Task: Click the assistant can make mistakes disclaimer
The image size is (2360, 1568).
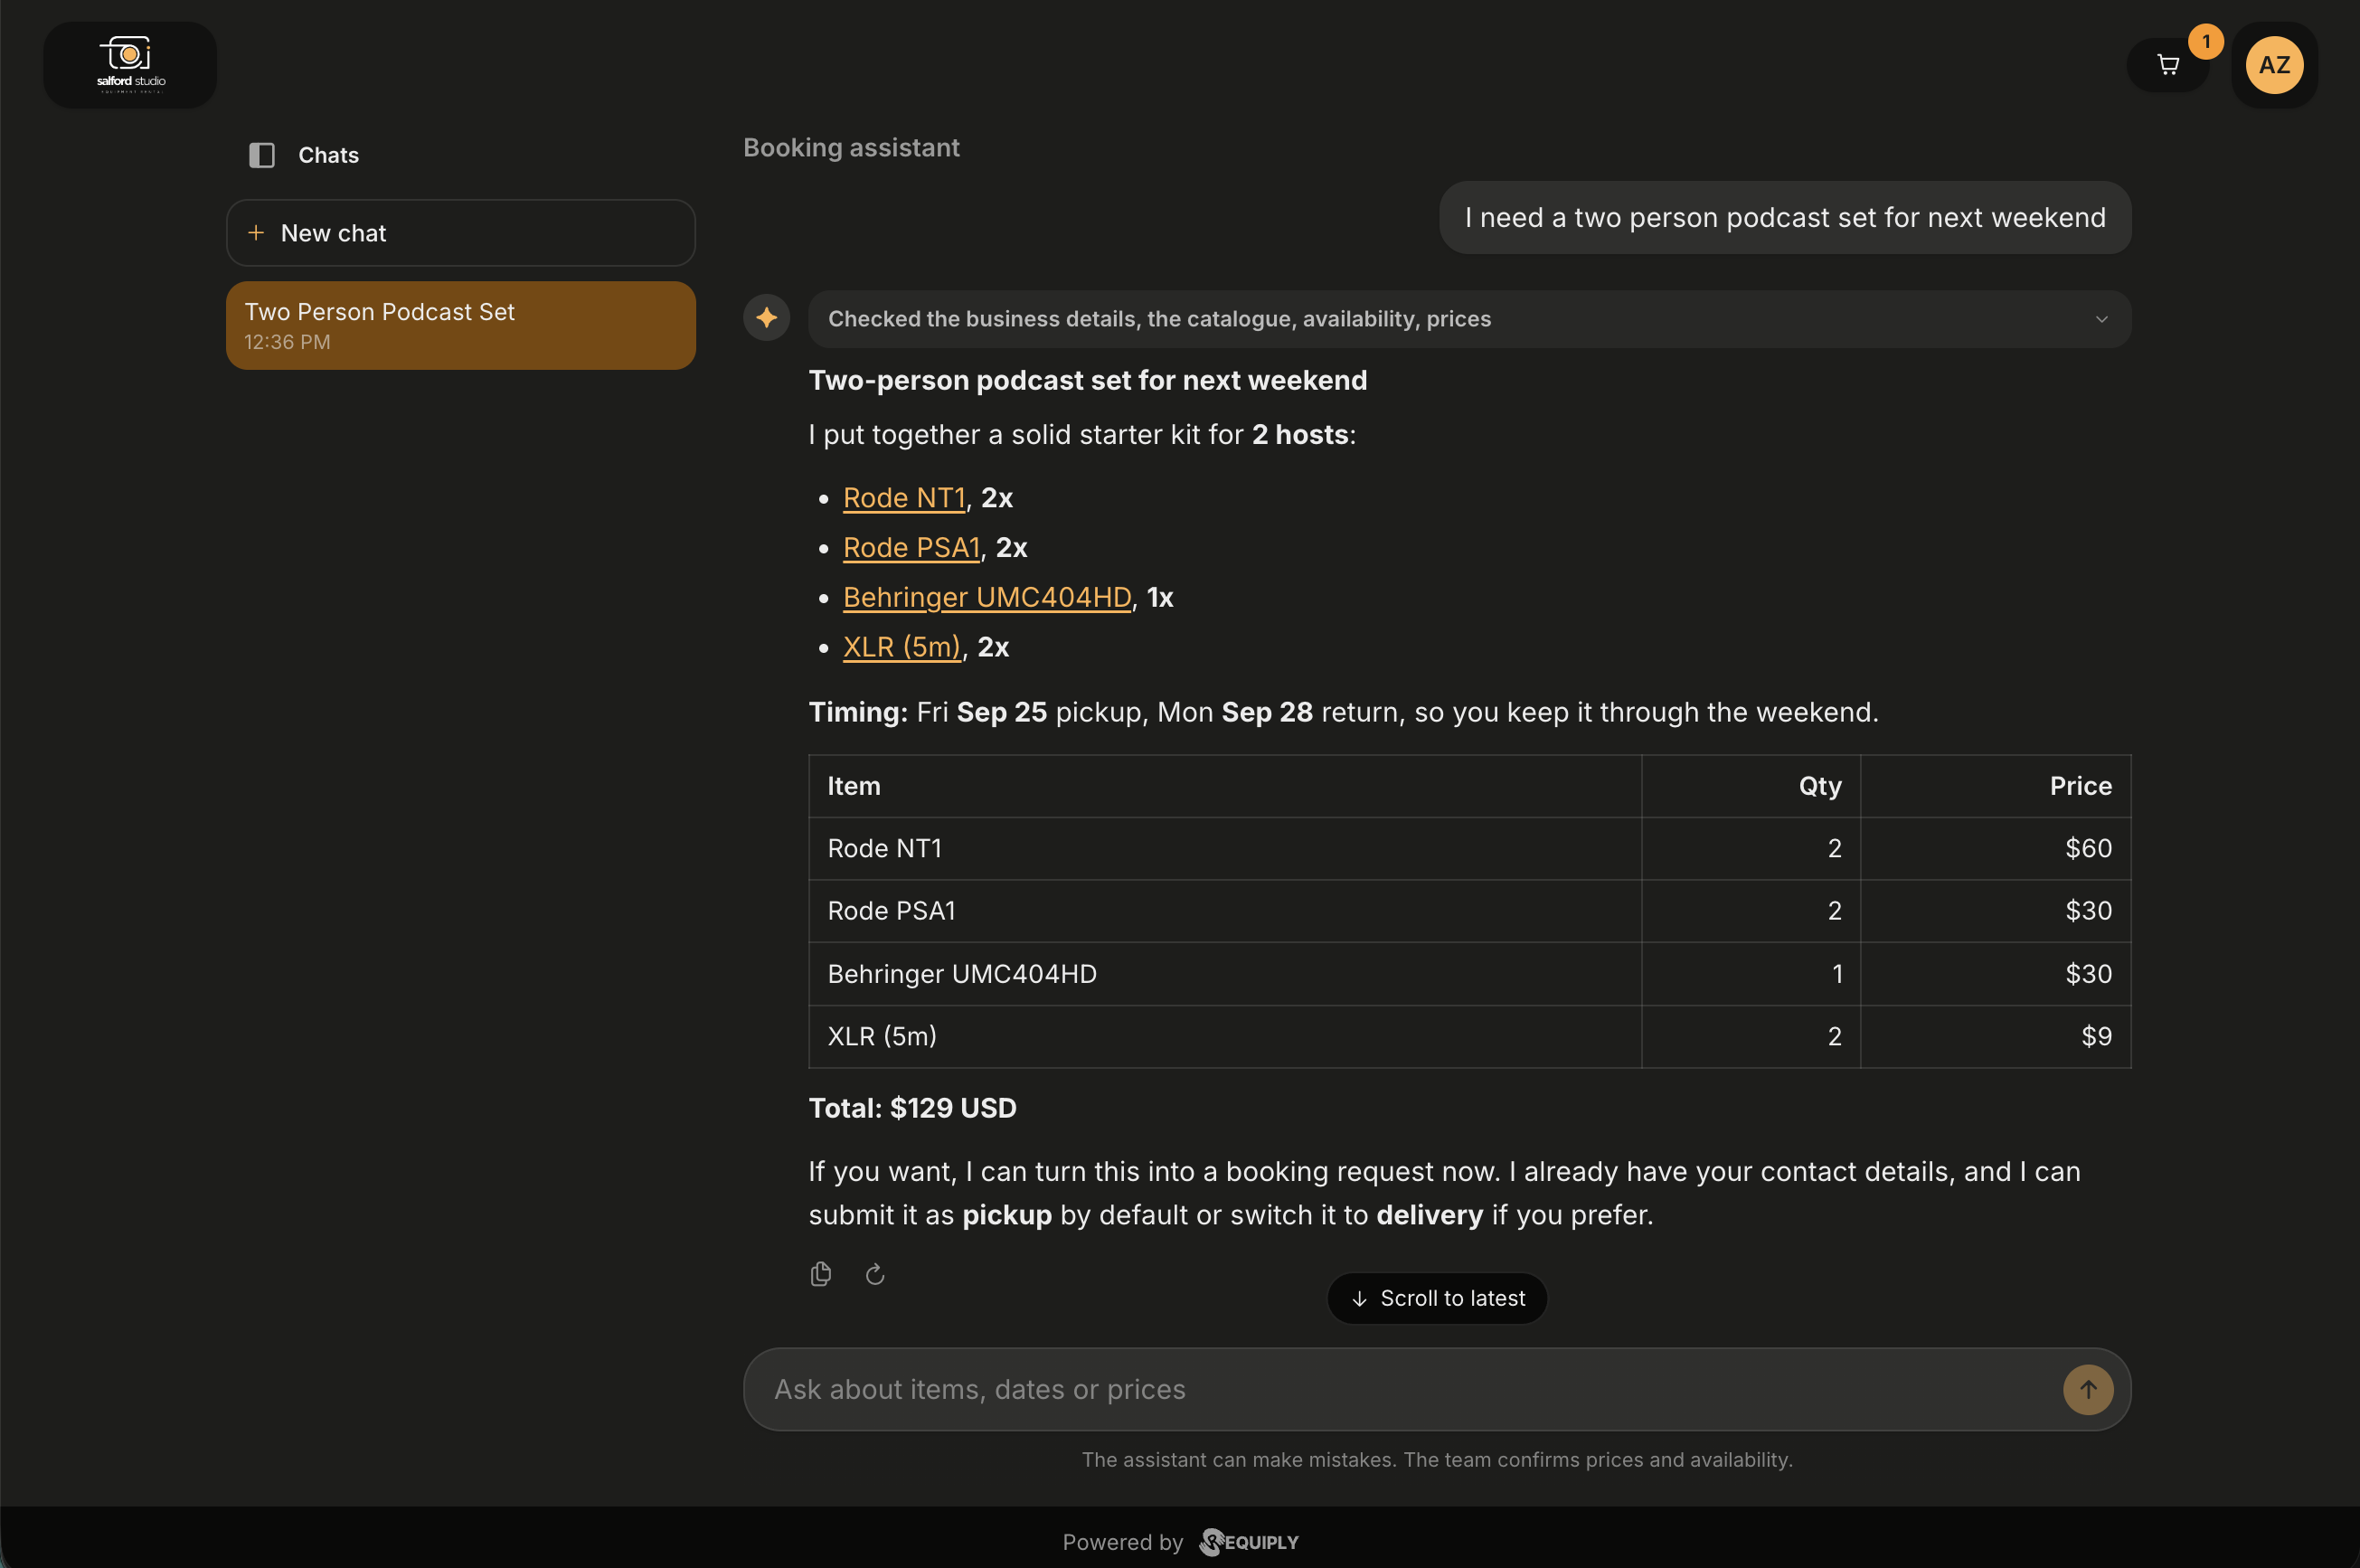Action: tap(1437, 1460)
